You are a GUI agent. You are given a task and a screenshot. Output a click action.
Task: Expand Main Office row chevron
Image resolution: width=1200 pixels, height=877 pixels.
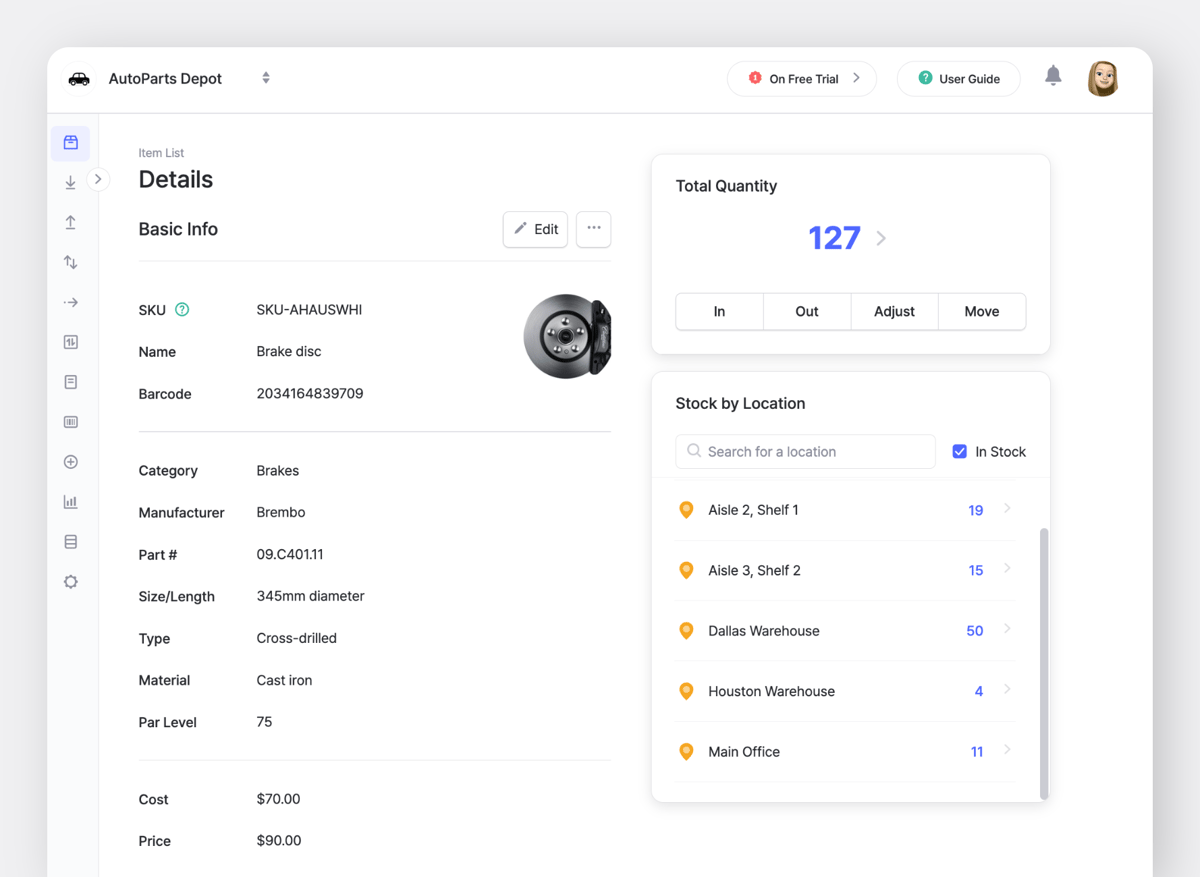1007,750
